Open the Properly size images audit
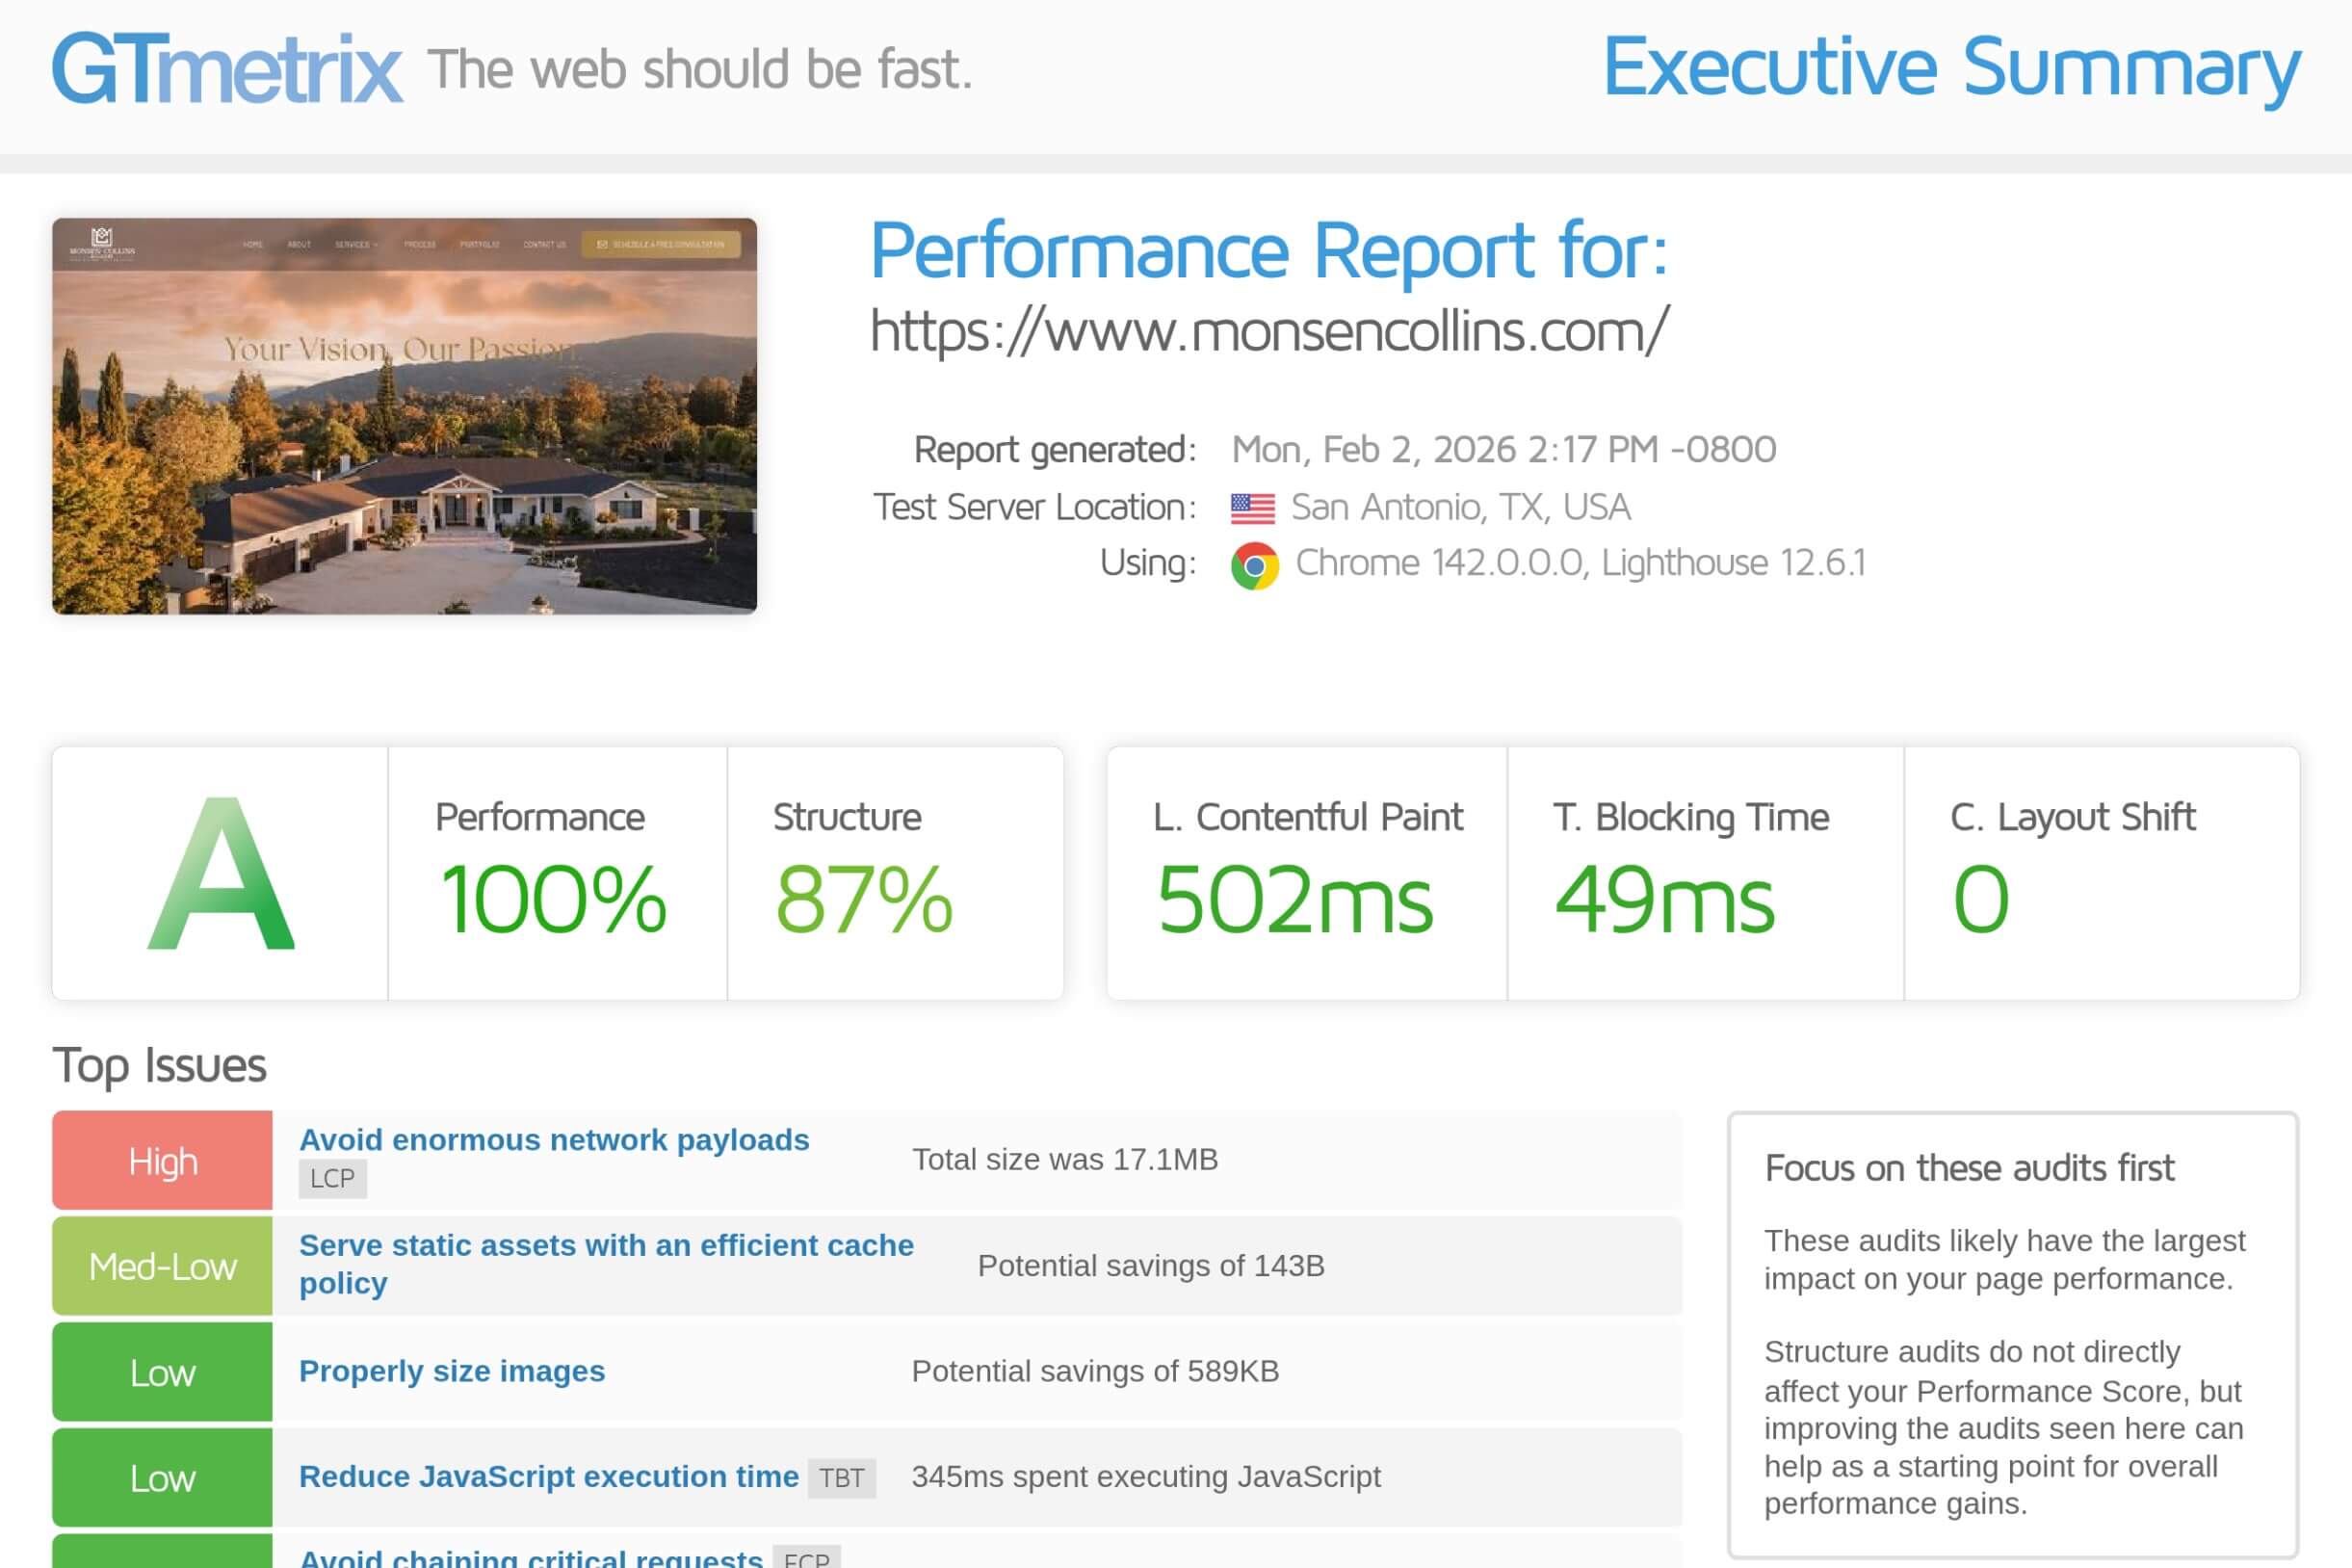 [451, 1371]
